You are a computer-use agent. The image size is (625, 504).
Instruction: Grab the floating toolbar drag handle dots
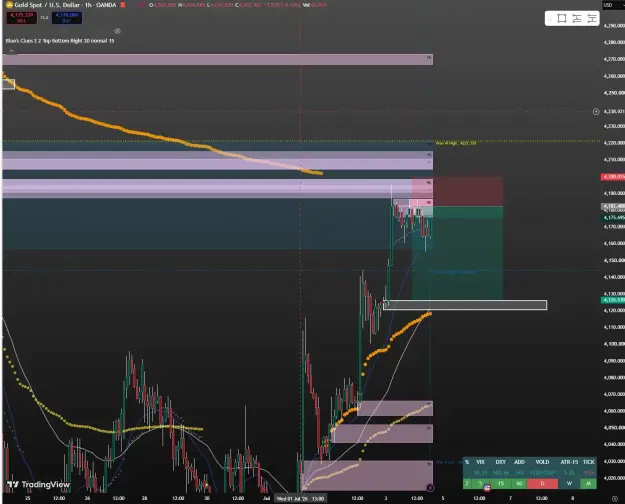550,18
